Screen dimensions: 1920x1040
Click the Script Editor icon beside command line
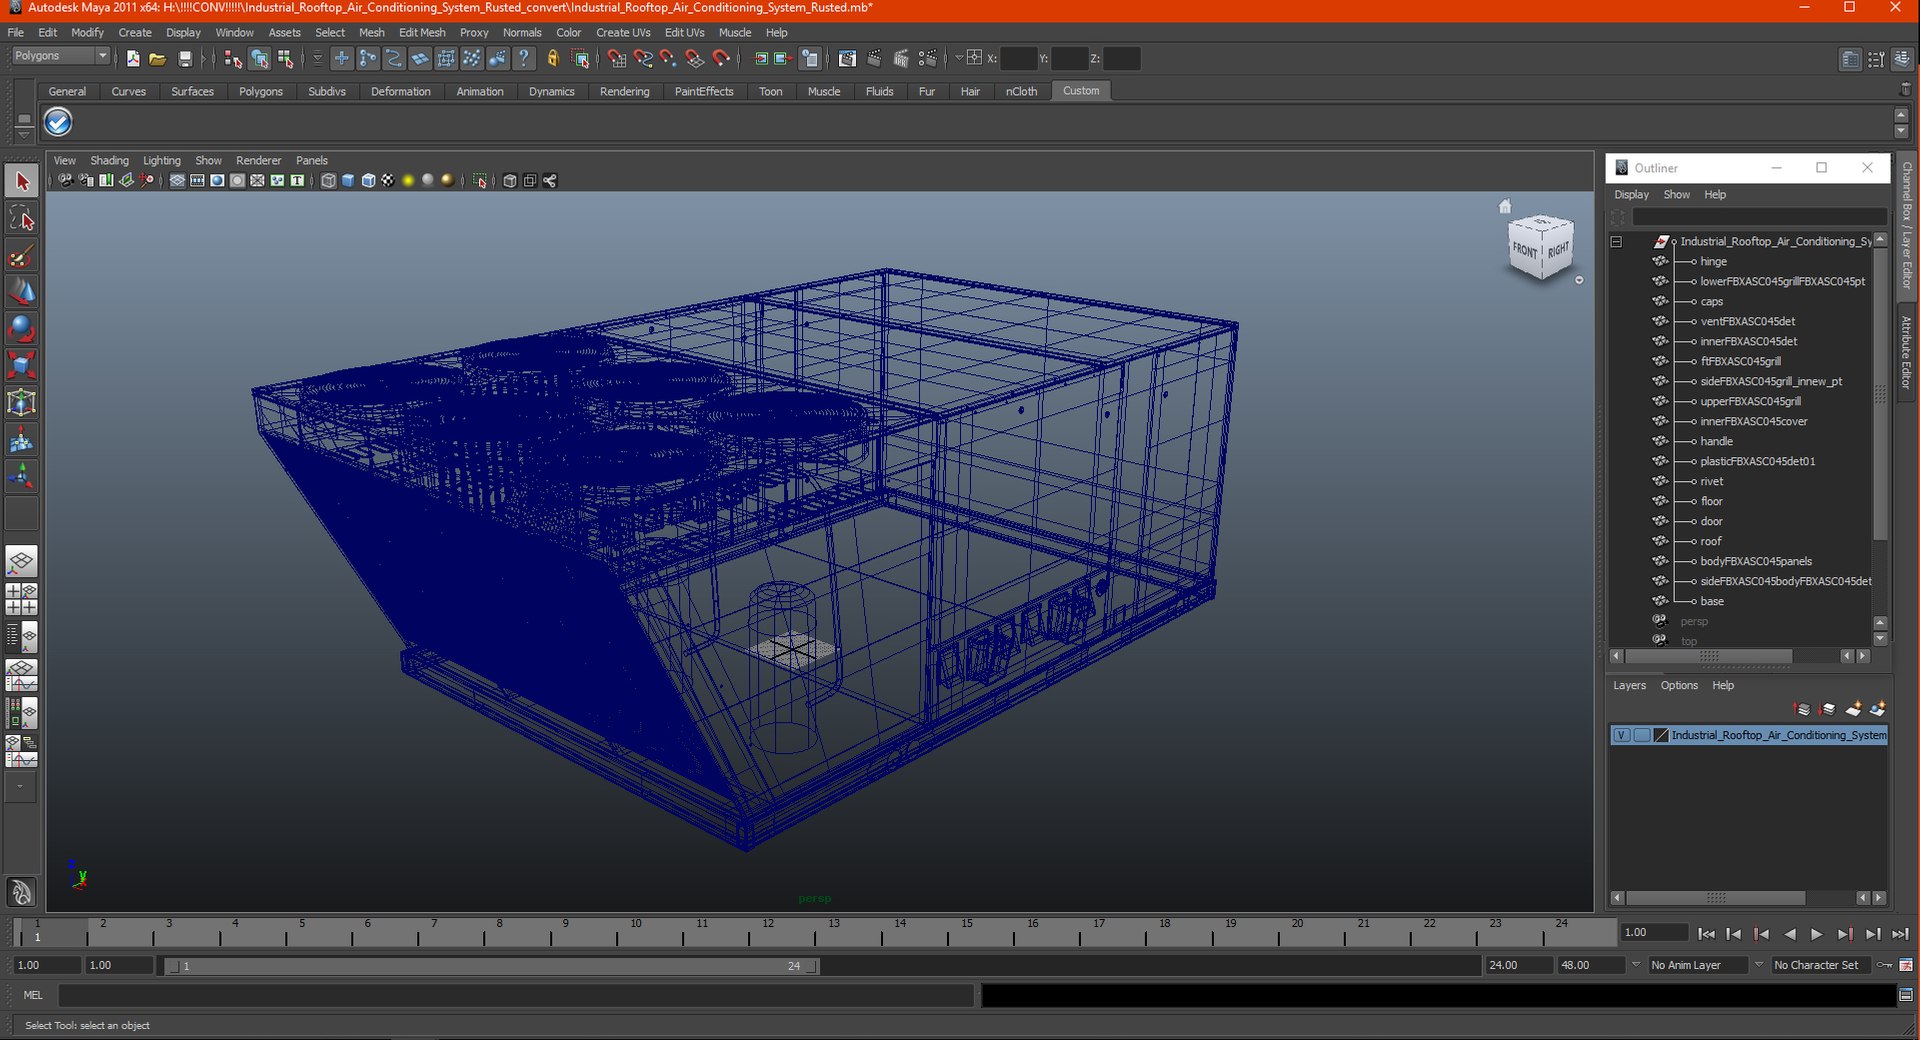[x=1906, y=995]
